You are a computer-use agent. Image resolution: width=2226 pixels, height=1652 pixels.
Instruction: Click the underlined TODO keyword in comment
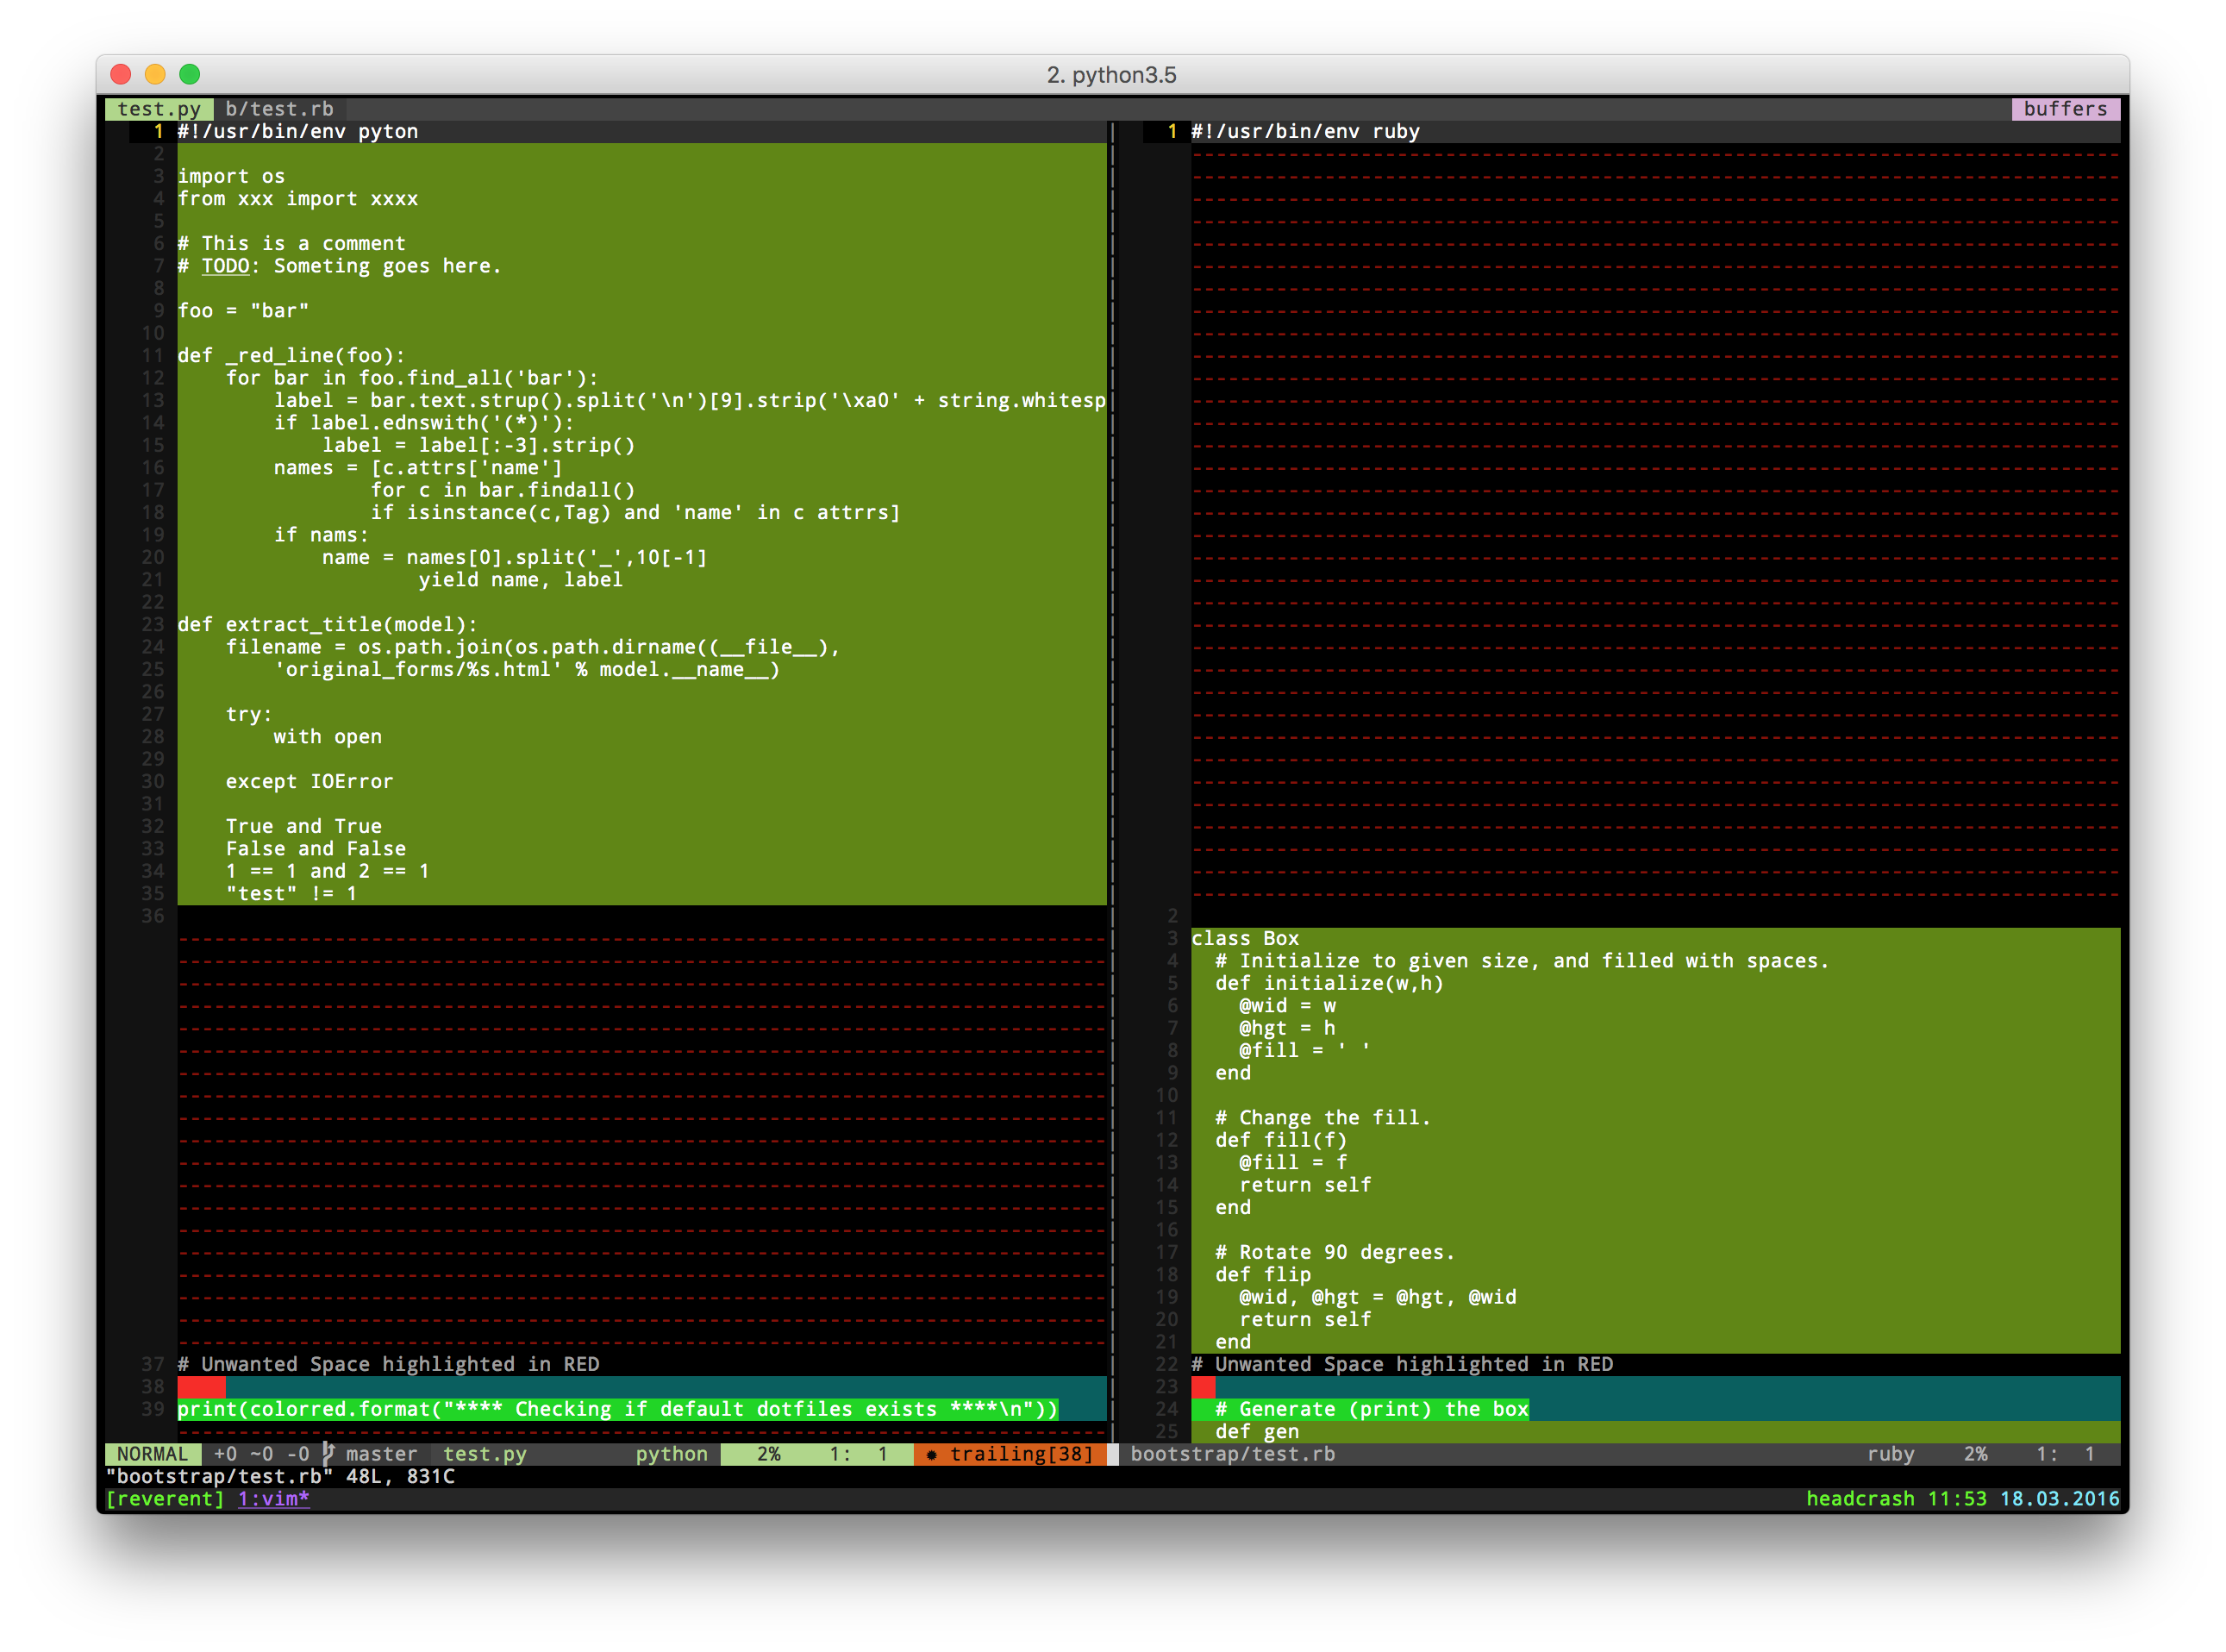click(225, 266)
